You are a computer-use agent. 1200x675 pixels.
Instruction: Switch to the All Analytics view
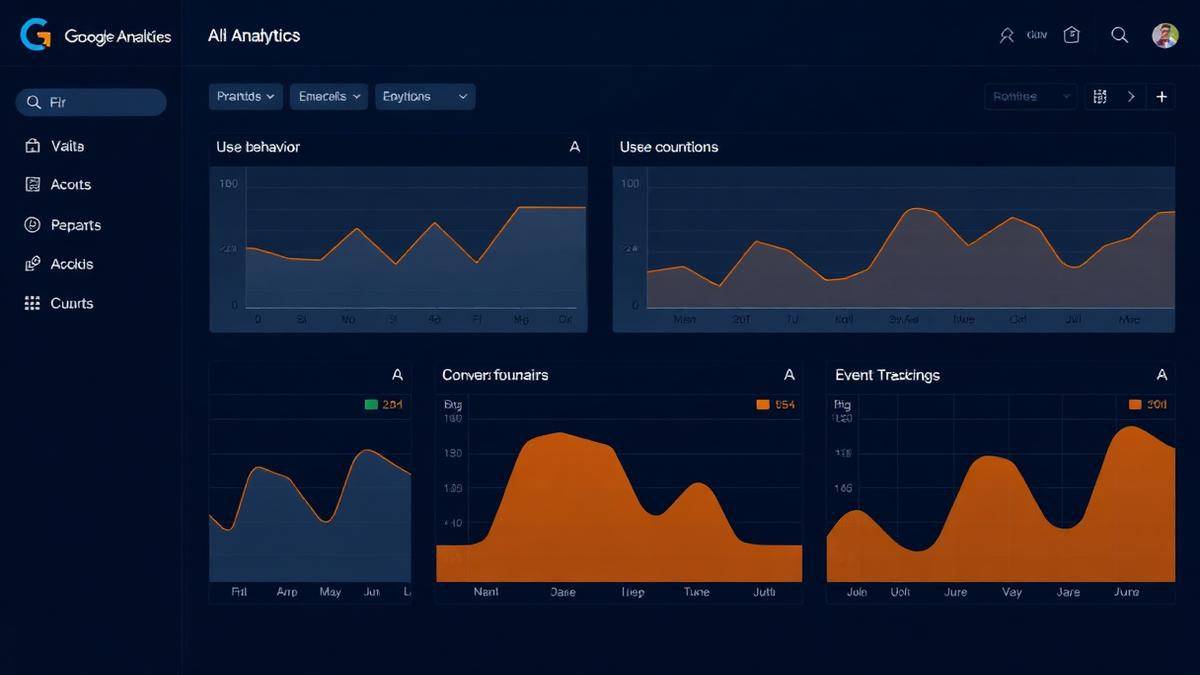point(253,35)
